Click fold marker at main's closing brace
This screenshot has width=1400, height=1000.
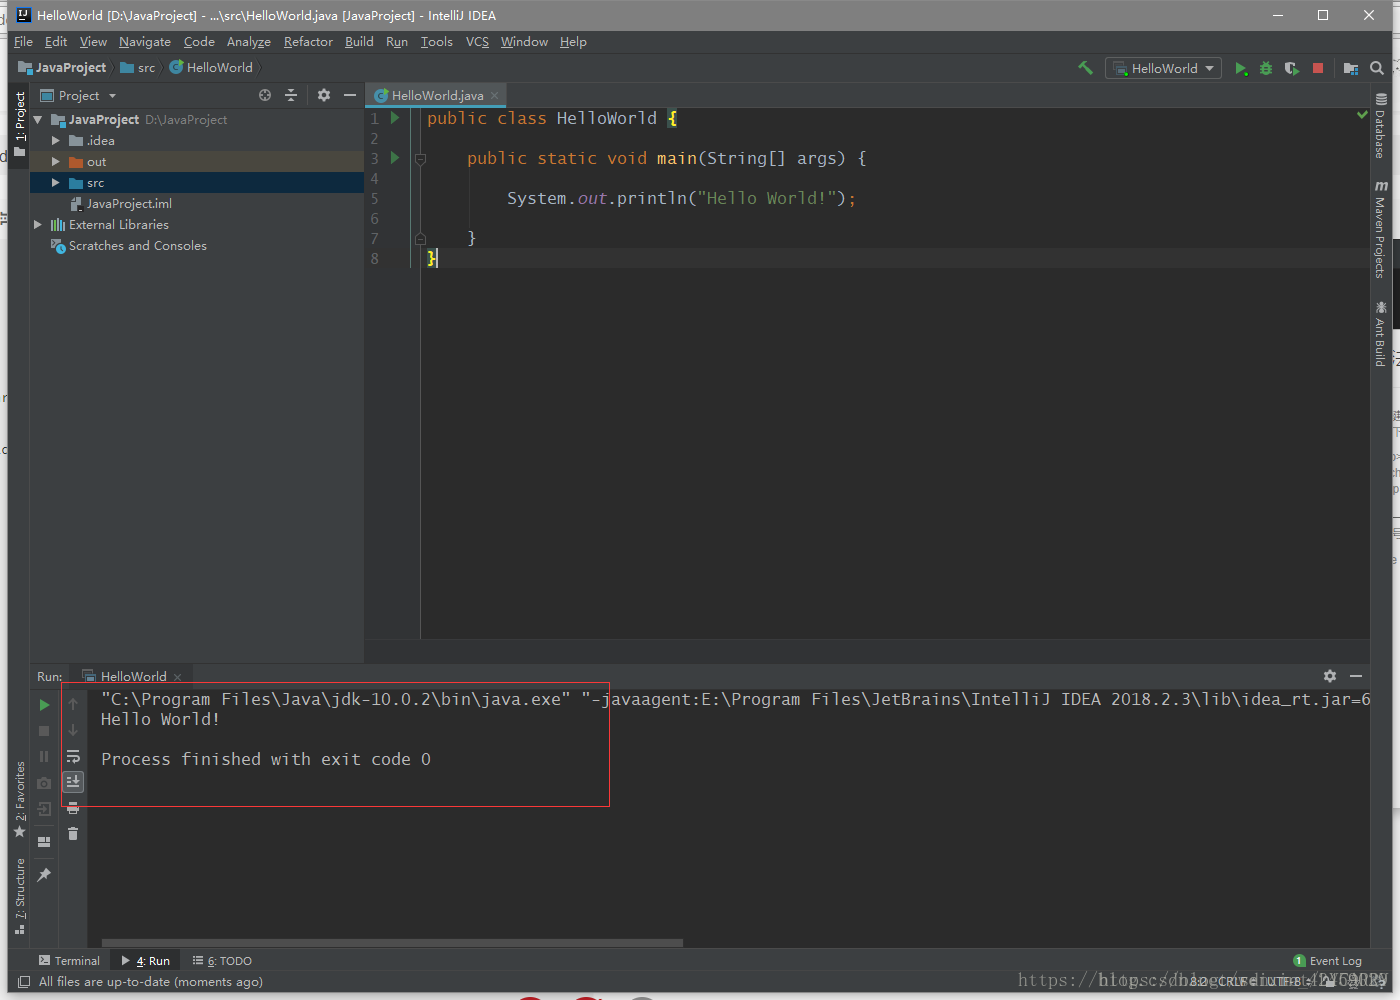pos(420,238)
